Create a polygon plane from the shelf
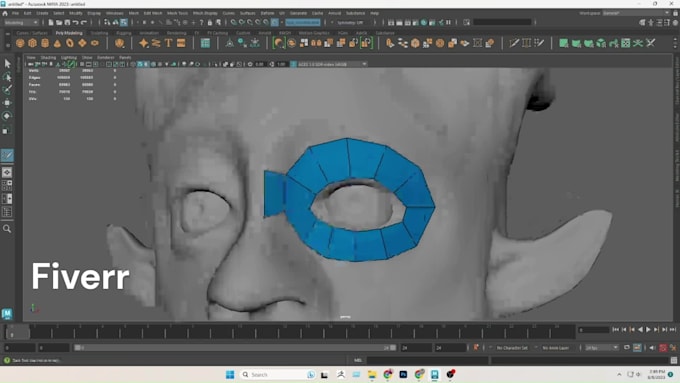Viewport: 680px width, 383px height. pos(82,43)
